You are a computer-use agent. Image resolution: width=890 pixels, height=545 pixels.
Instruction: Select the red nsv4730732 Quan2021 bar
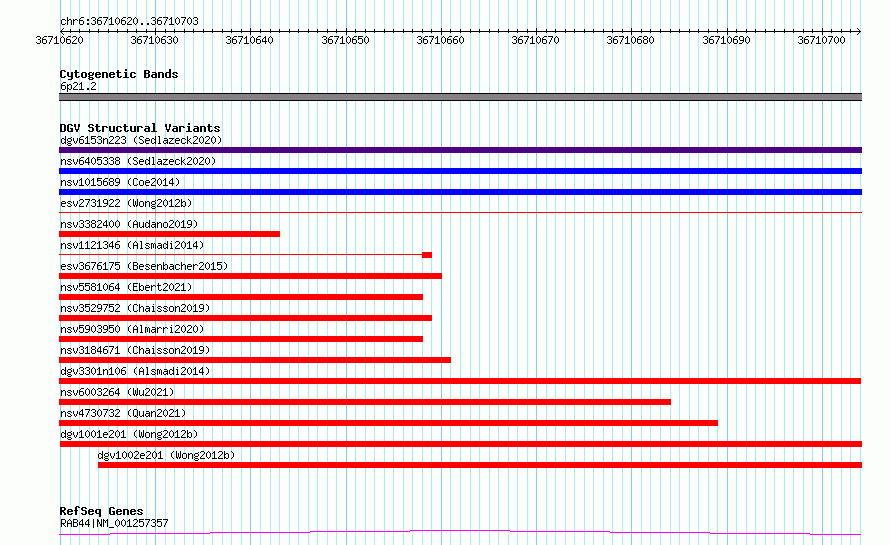point(388,423)
